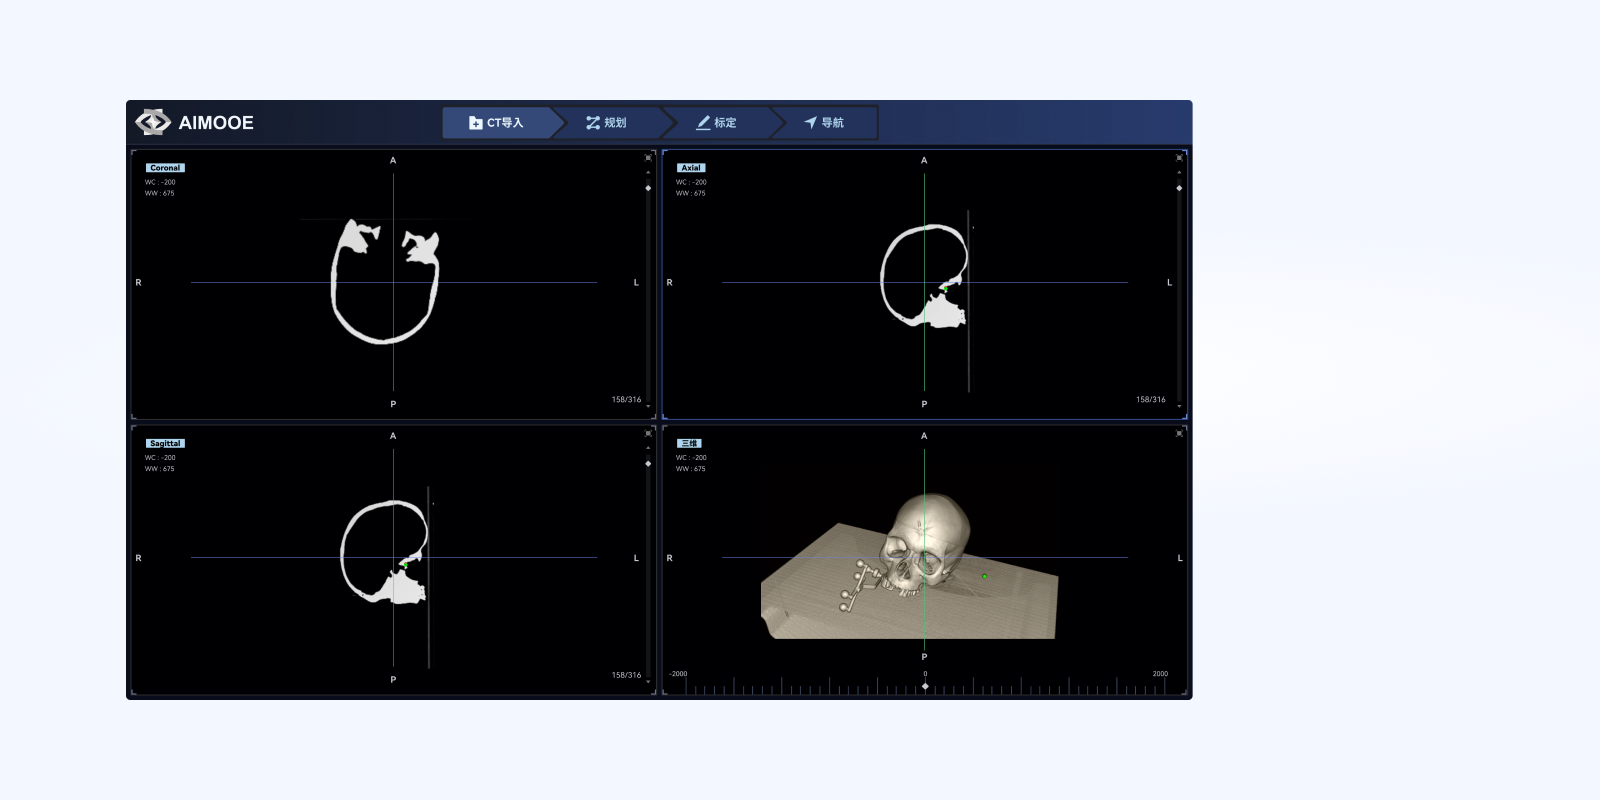
Task: Click the green marker point in 3D view
Action: coord(985,576)
